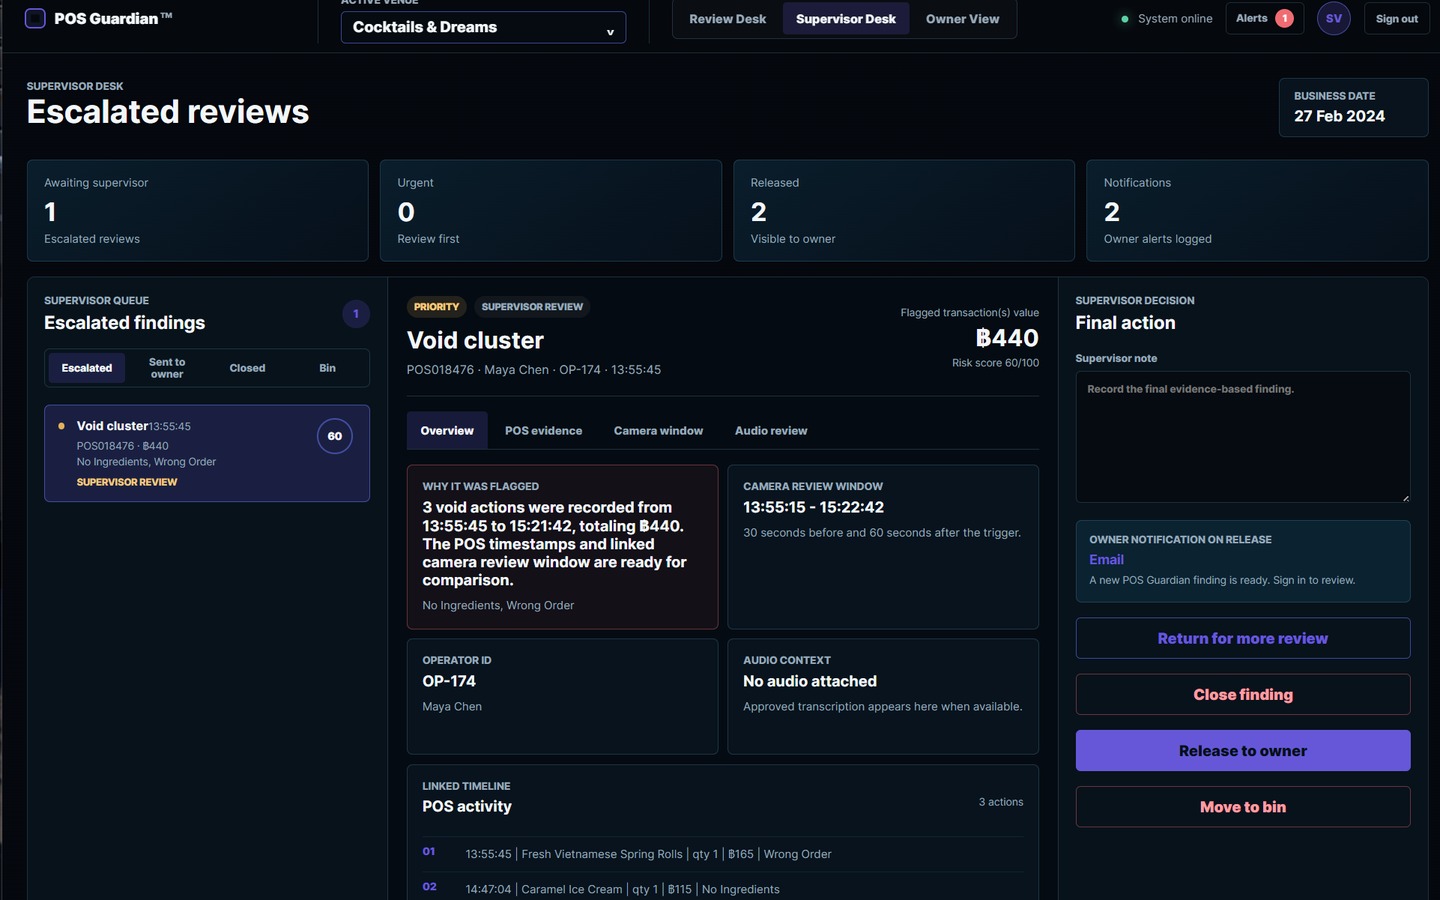The width and height of the screenshot is (1440, 900).
Task: Click the Sign out button
Action: (x=1396, y=18)
